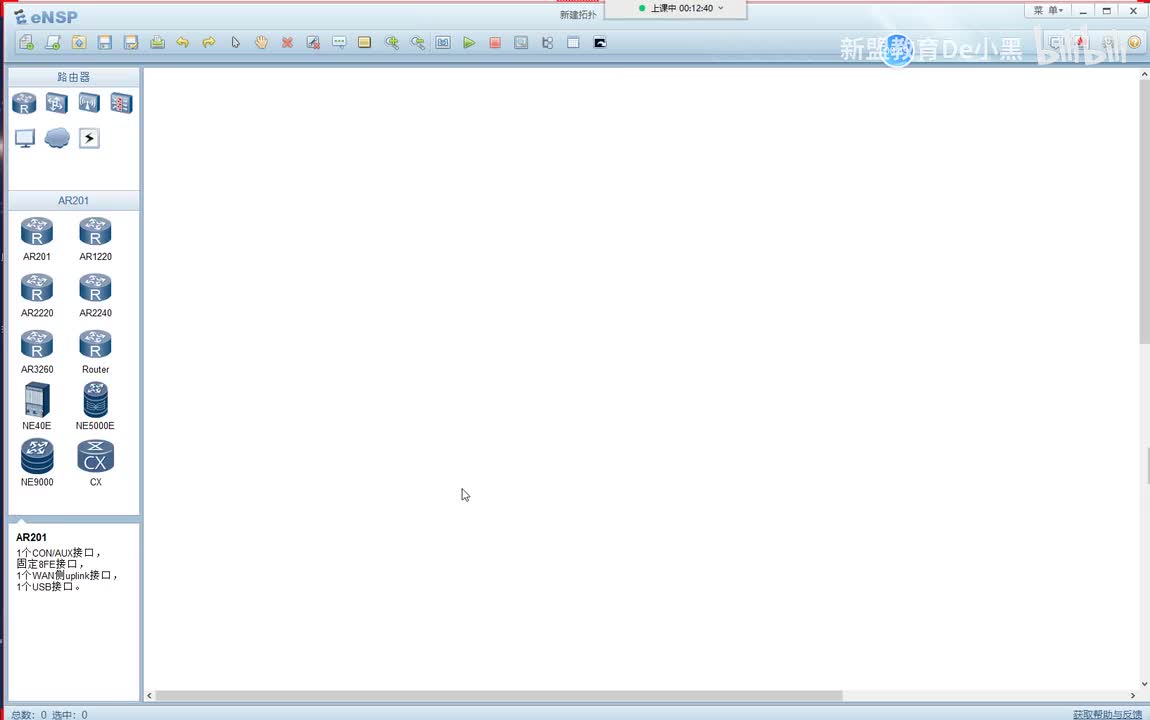The height and width of the screenshot is (720, 1150).
Task: Click the 新建拓扑 title text
Action: (x=578, y=15)
